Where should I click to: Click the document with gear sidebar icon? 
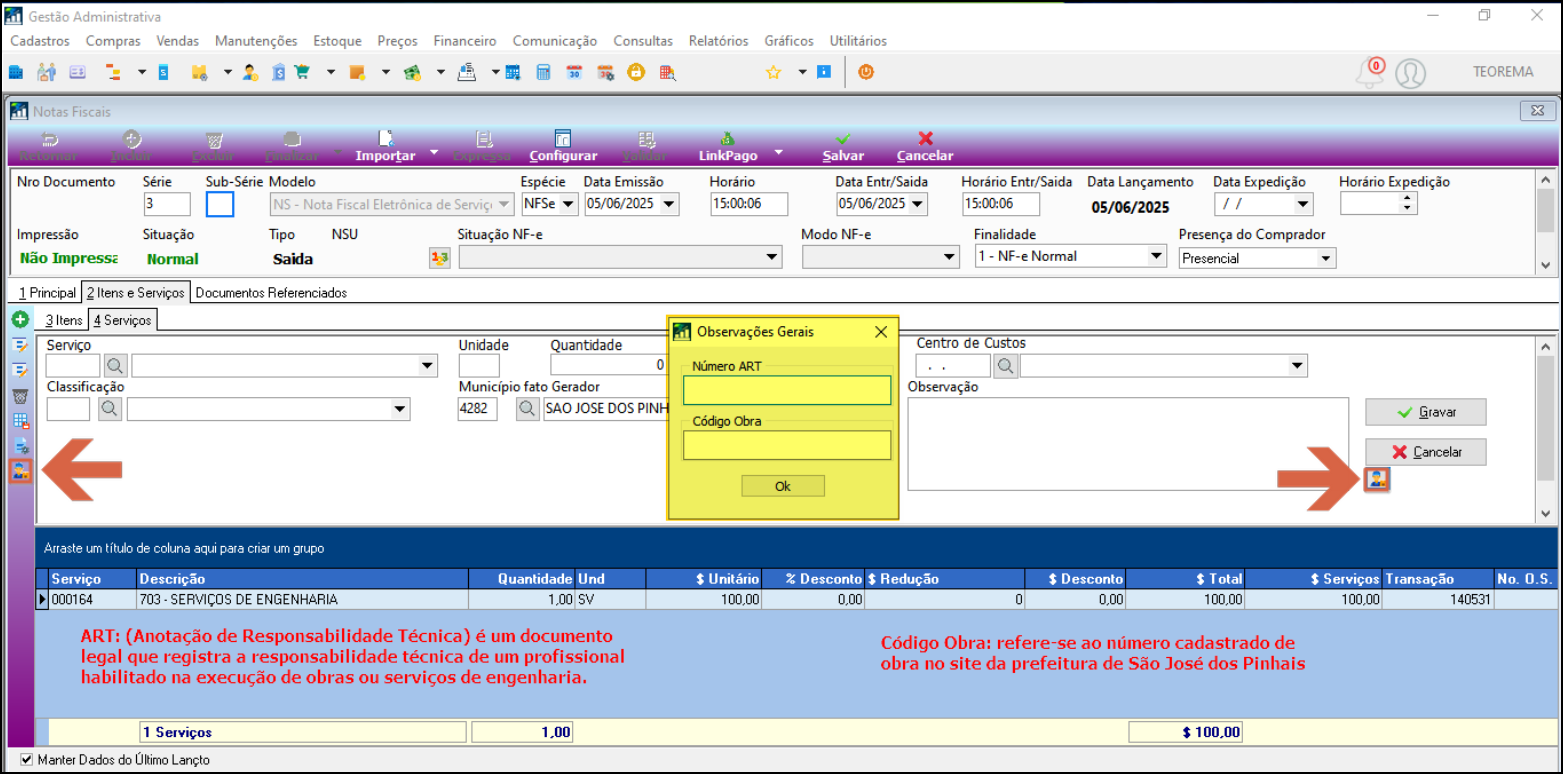click(x=20, y=446)
